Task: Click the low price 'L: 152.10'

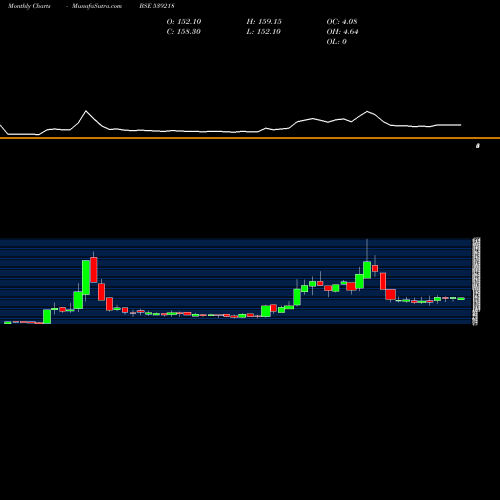Action: click(x=263, y=31)
